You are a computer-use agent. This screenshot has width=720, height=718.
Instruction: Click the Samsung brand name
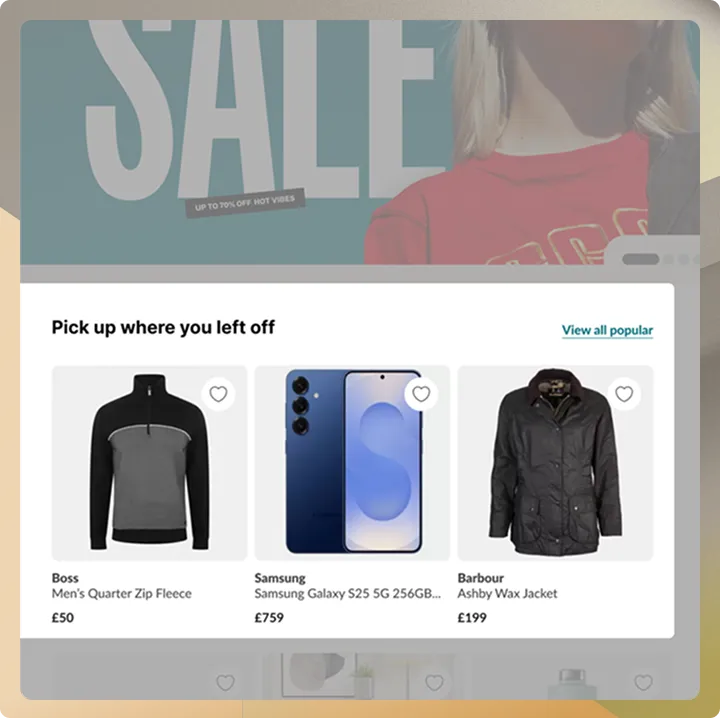pyautogui.click(x=280, y=578)
